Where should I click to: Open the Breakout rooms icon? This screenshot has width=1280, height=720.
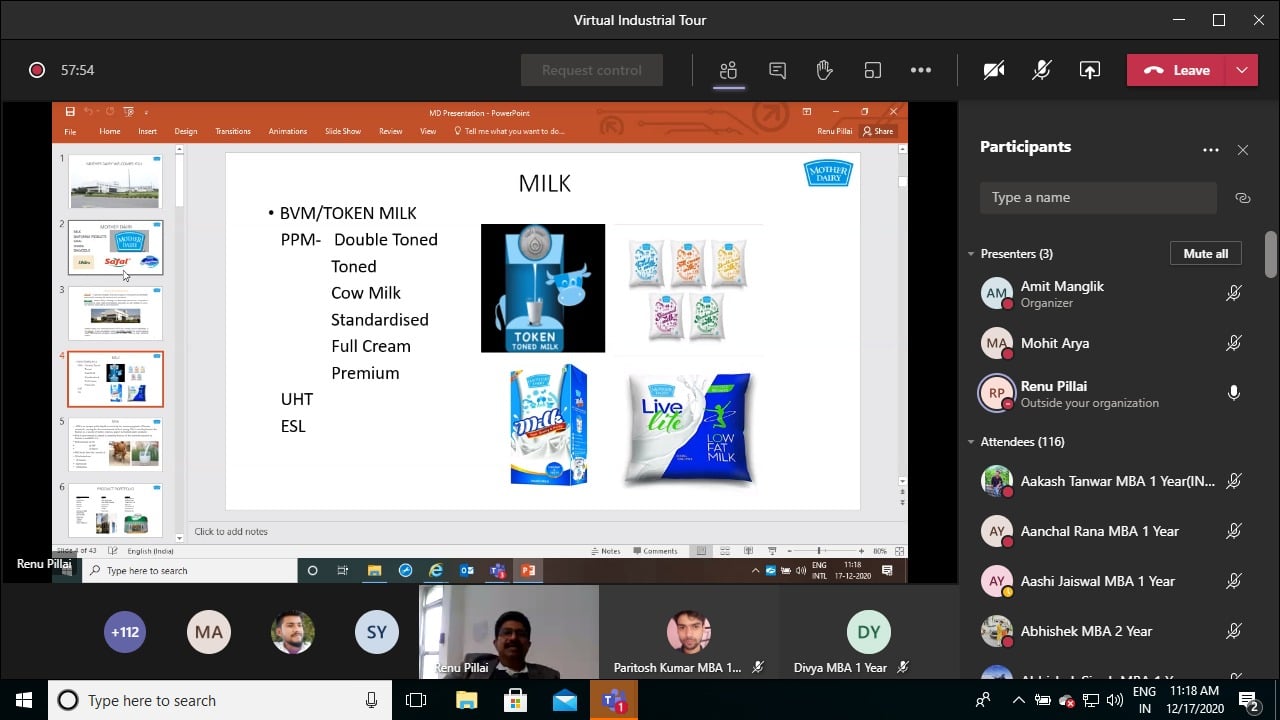coord(873,70)
